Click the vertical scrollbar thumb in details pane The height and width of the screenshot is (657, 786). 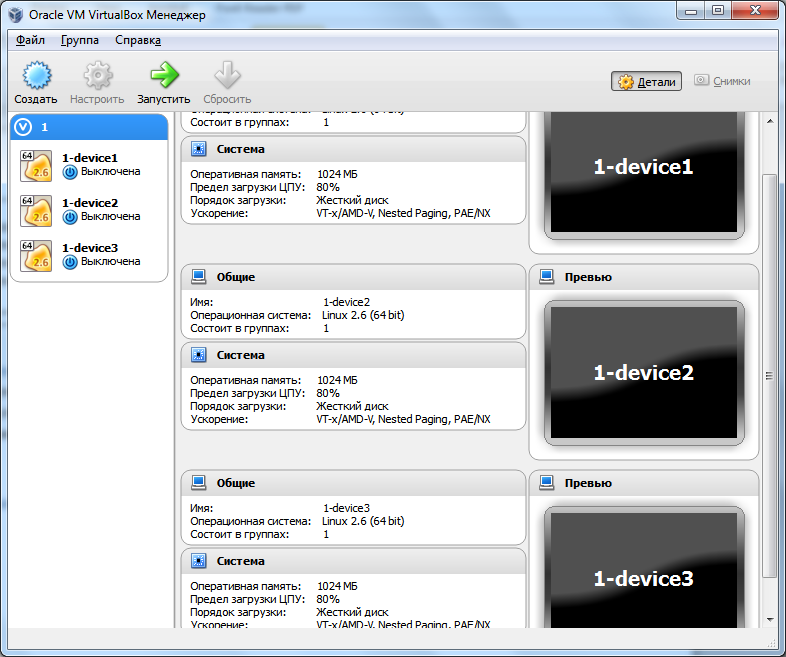pyautogui.click(x=770, y=376)
